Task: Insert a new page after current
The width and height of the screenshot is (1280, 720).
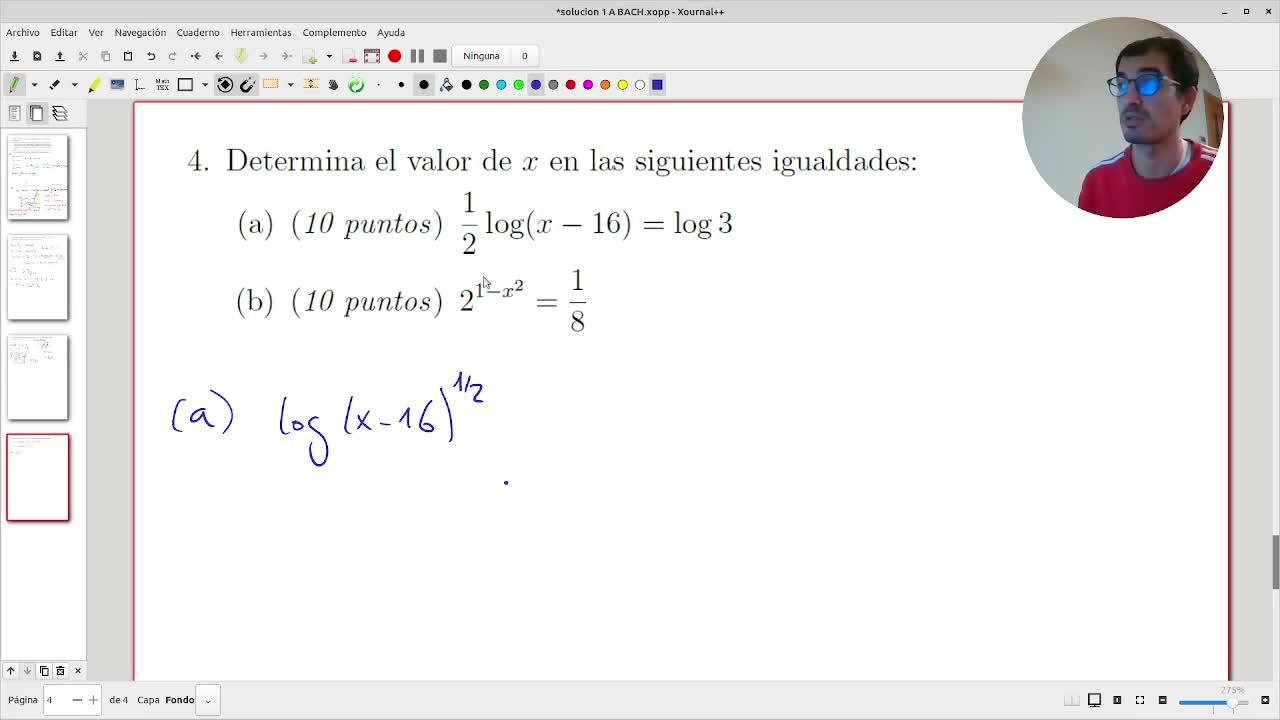Action: point(310,56)
